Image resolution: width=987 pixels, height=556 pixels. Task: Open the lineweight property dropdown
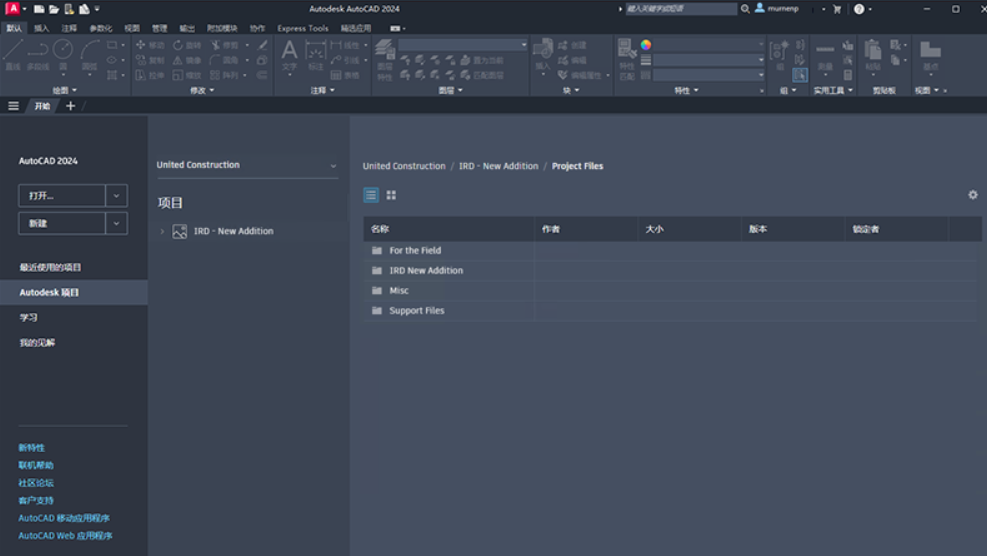[709, 60]
